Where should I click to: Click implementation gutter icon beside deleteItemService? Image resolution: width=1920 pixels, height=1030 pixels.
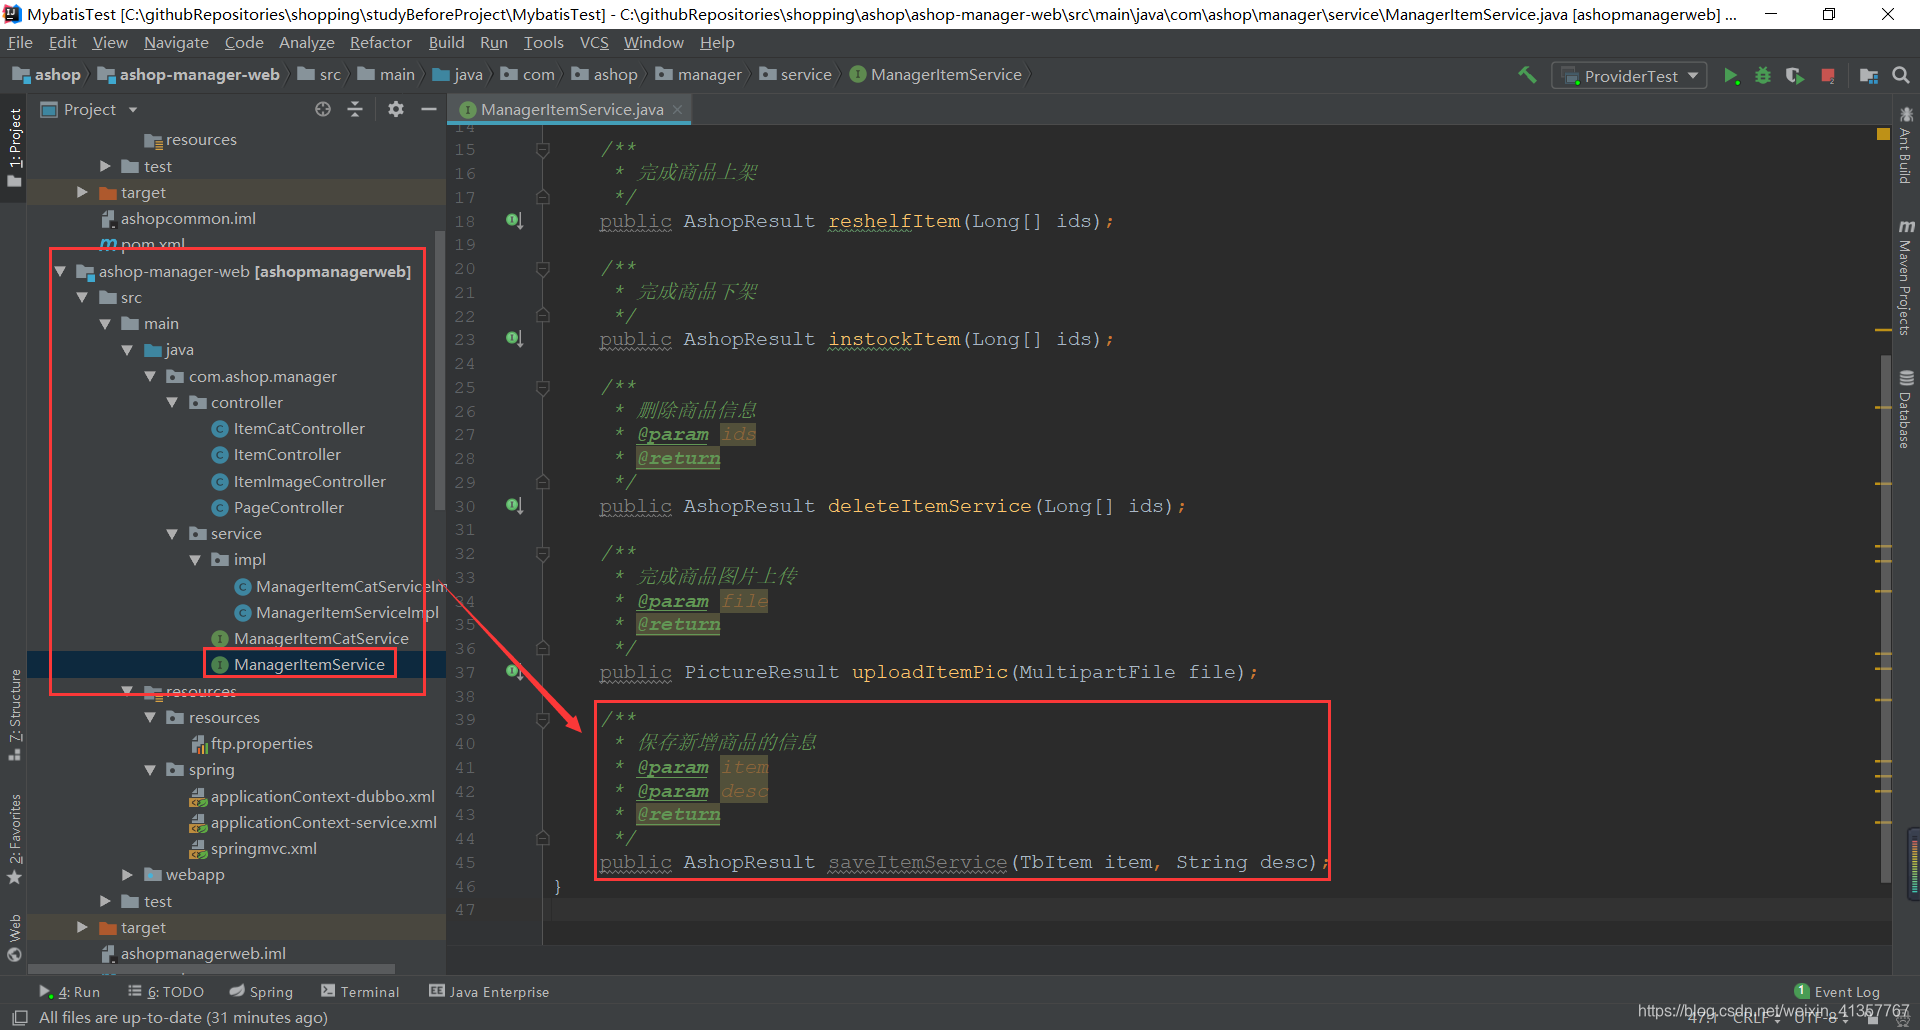point(514,506)
